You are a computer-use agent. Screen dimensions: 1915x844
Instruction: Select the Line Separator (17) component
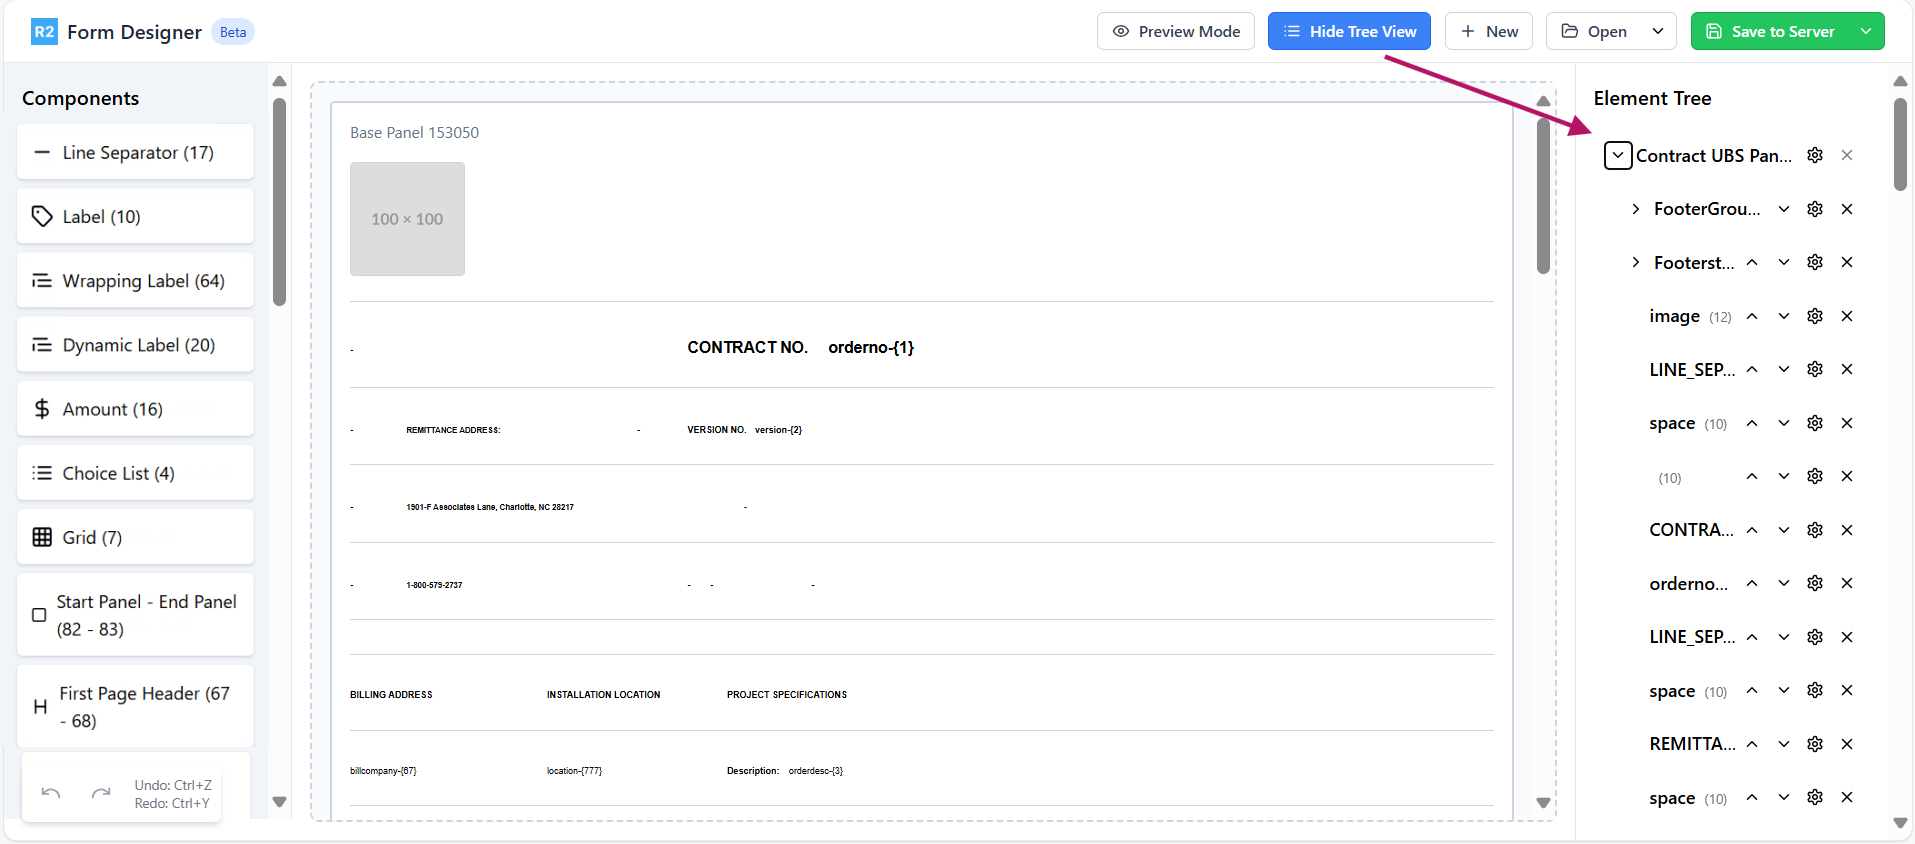135,152
